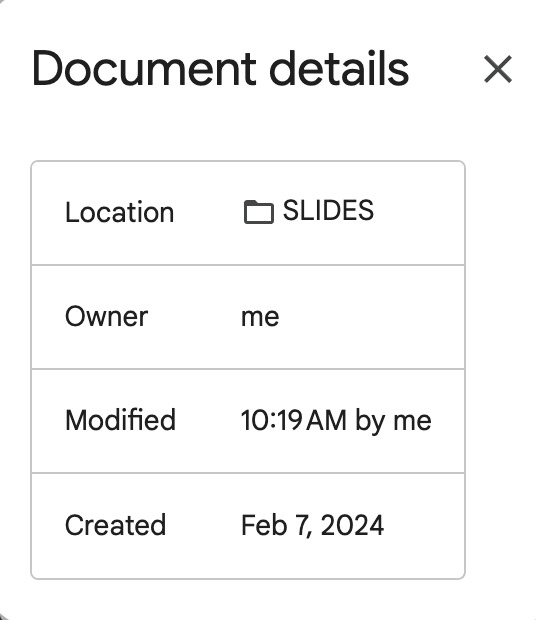Click the word "Document" in the dialog title
Screen dimensions: 536x620
(144, 68)
